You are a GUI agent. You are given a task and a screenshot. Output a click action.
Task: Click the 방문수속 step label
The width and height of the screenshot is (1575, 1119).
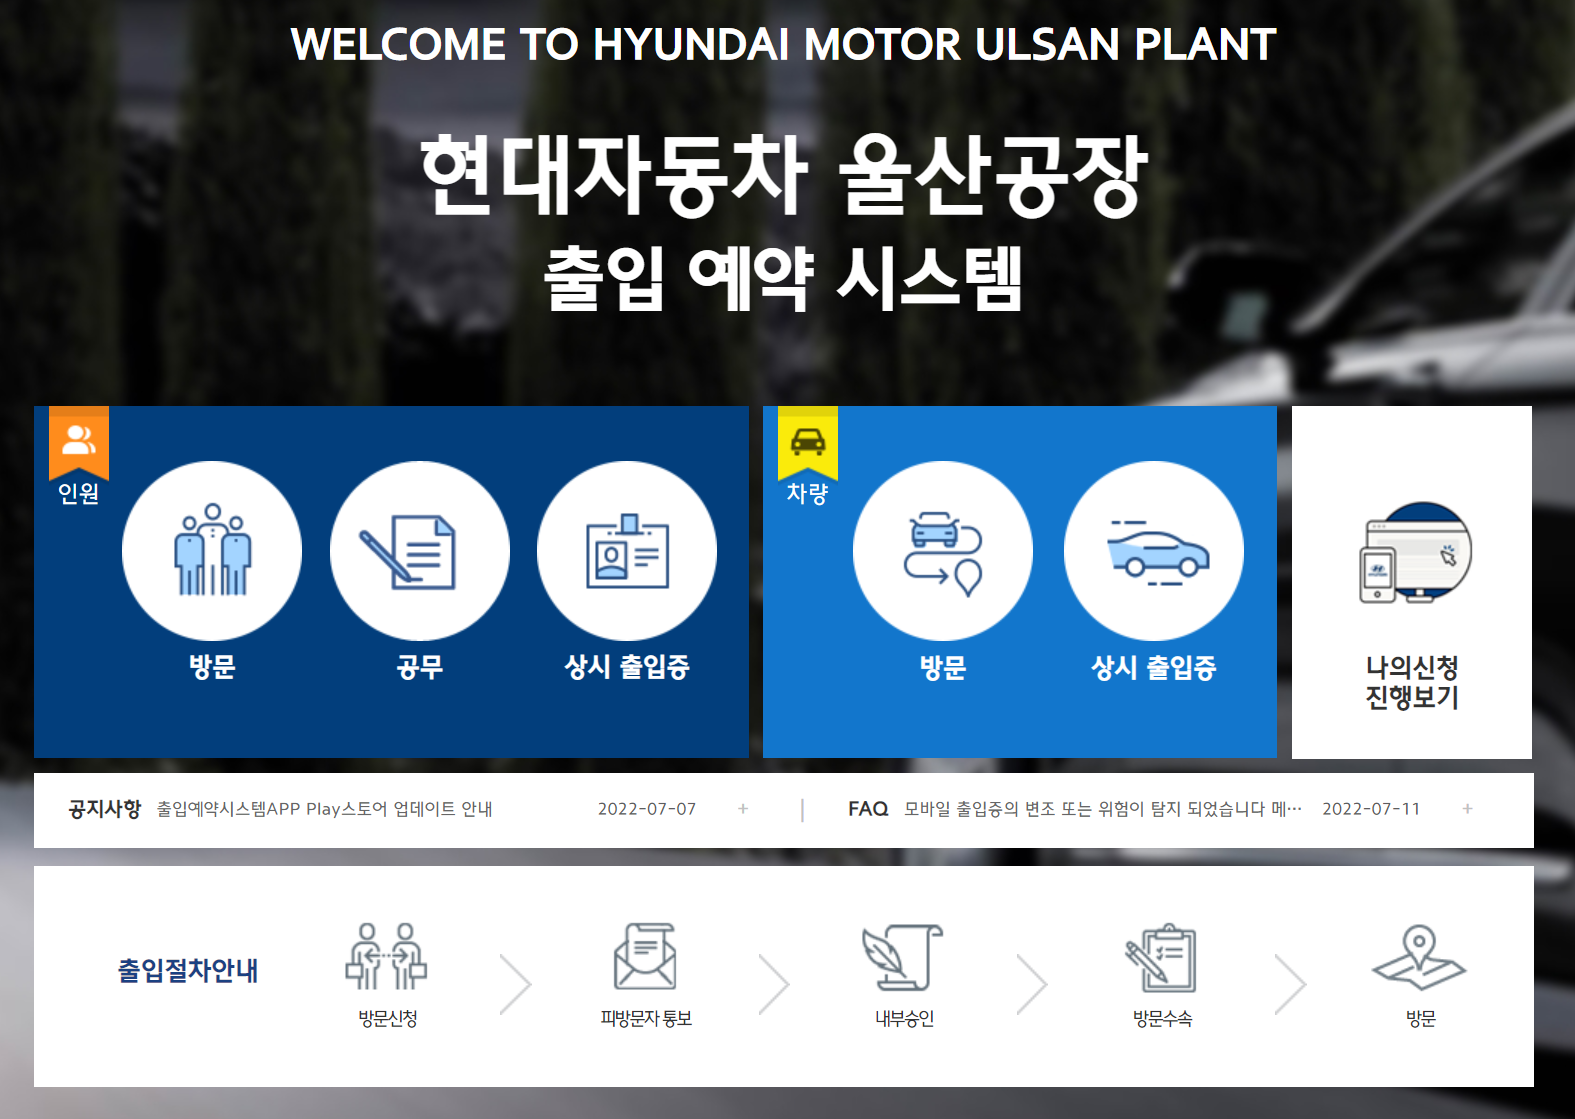tap(1162, 1019)
